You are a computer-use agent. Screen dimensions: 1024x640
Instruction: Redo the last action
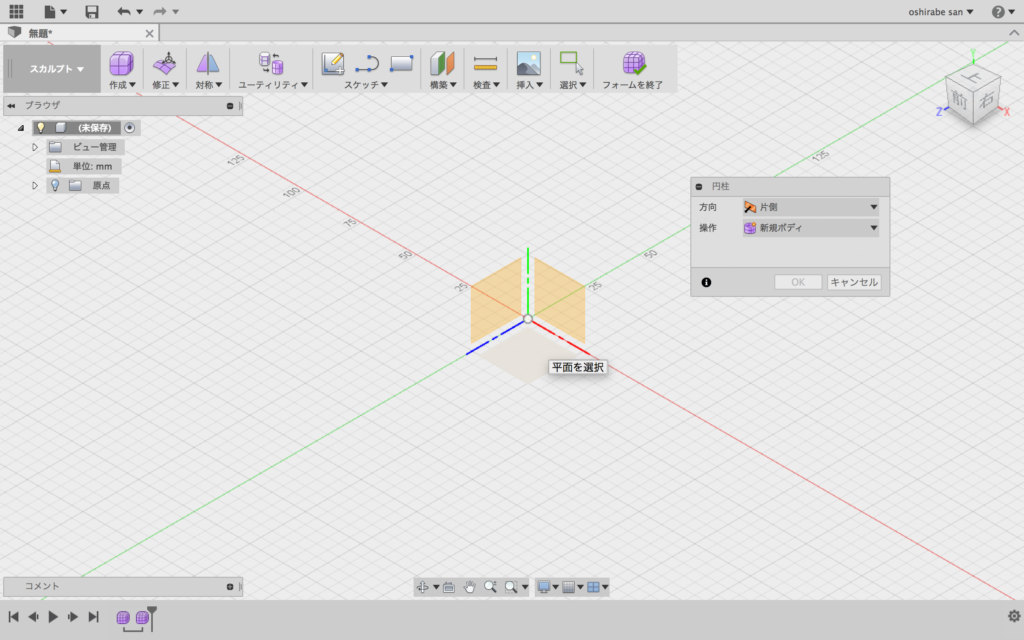tap(159, 11)
